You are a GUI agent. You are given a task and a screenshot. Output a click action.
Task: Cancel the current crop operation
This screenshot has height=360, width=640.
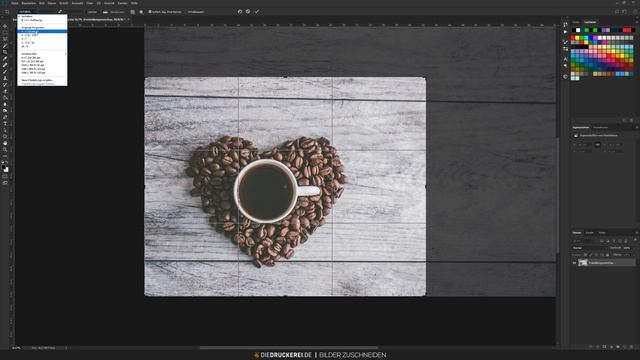click(248, 12)
